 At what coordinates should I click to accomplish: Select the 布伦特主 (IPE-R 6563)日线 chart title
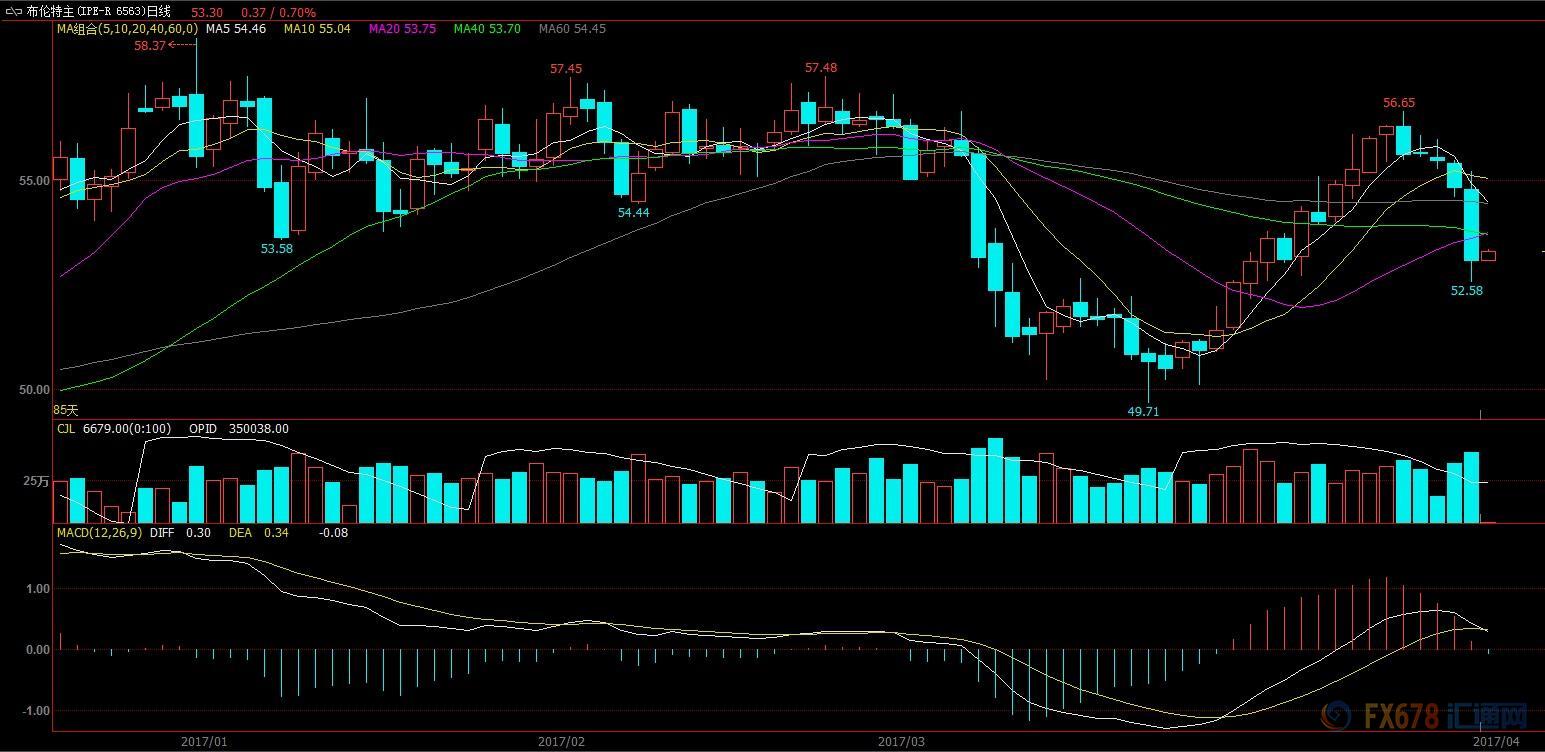(x=99, y=12)
